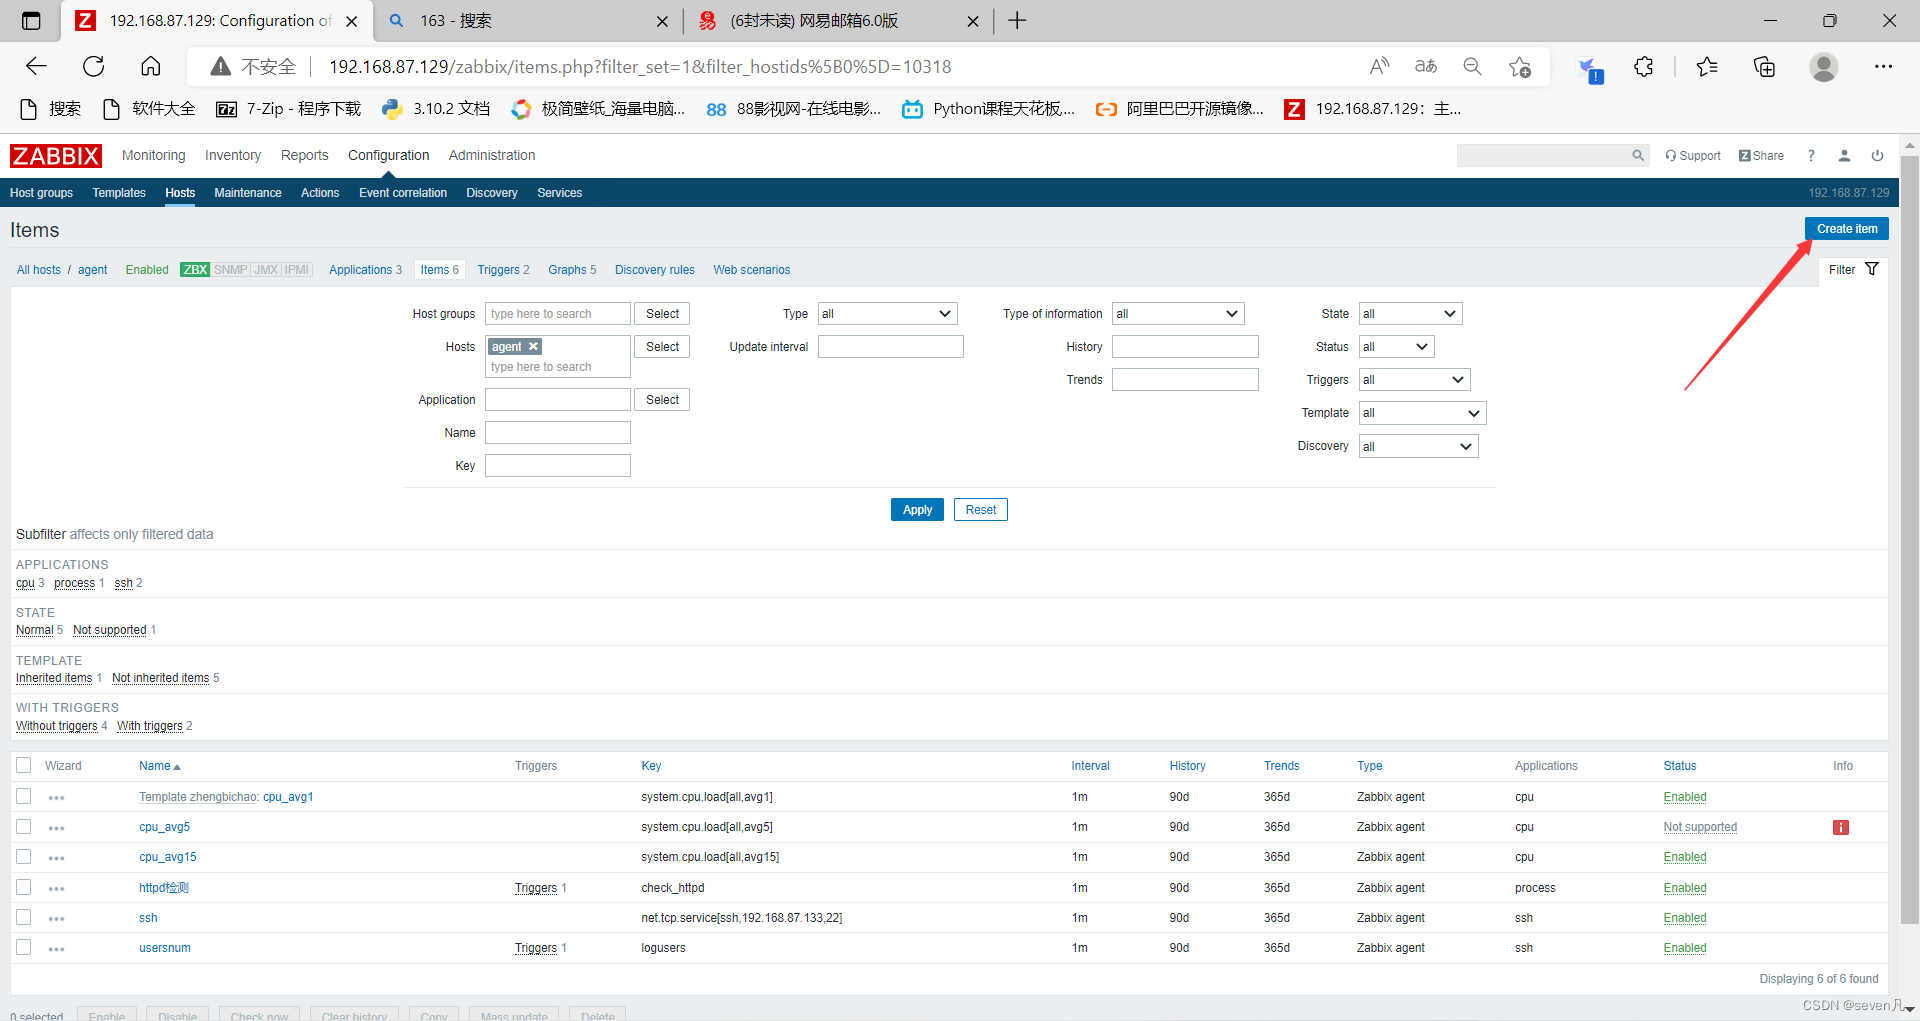Check the usersnum row checkbox

[x=24, y=947]
